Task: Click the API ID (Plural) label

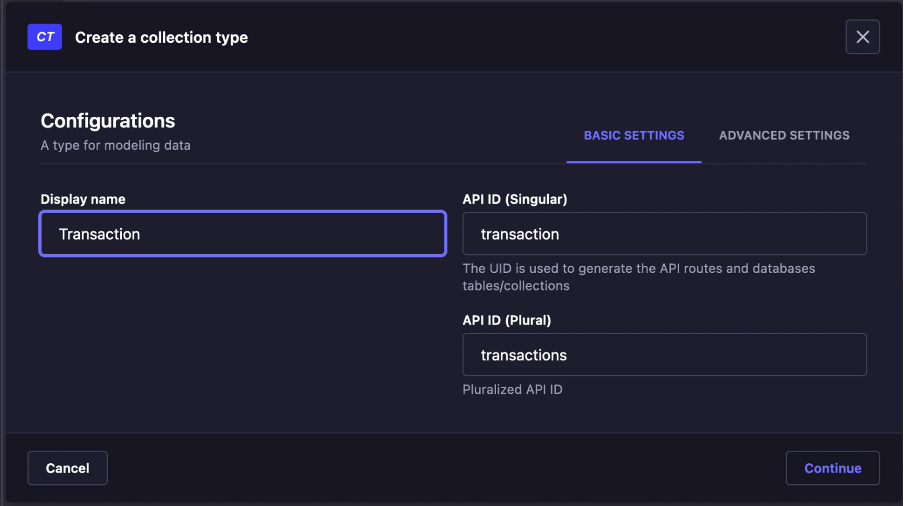Action: tap(507, 321)
